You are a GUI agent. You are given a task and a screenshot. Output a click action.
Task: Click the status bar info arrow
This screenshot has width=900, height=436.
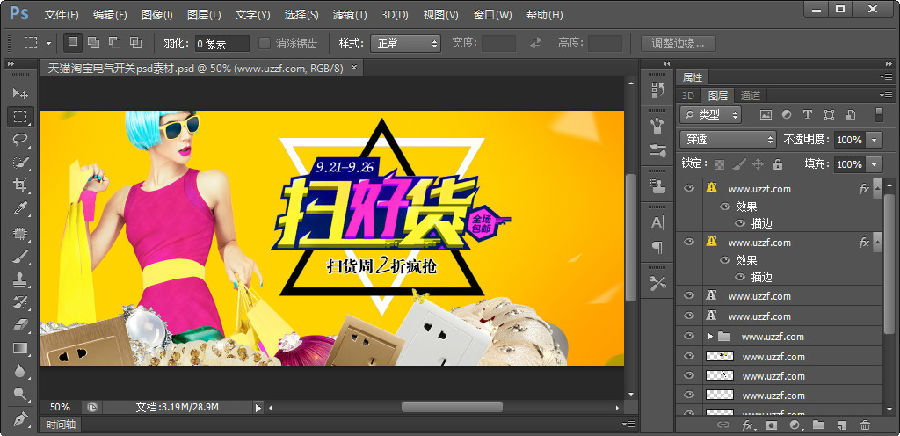click(258, 407)
